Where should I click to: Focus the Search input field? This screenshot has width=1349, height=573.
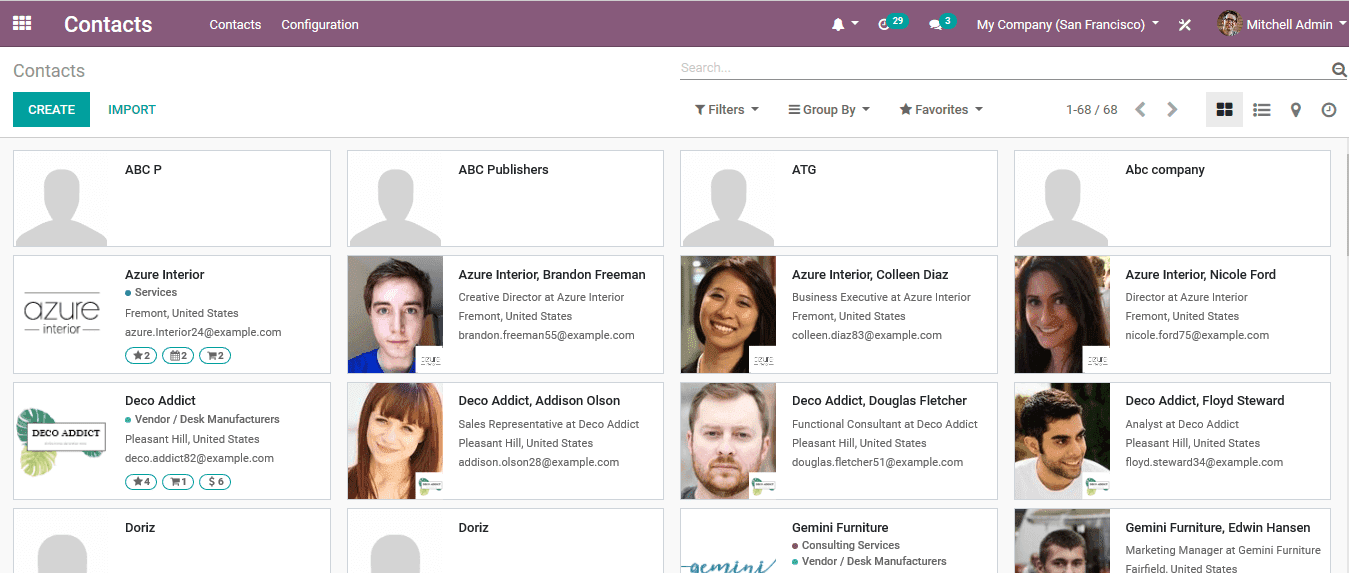[x=1005, y=68]
